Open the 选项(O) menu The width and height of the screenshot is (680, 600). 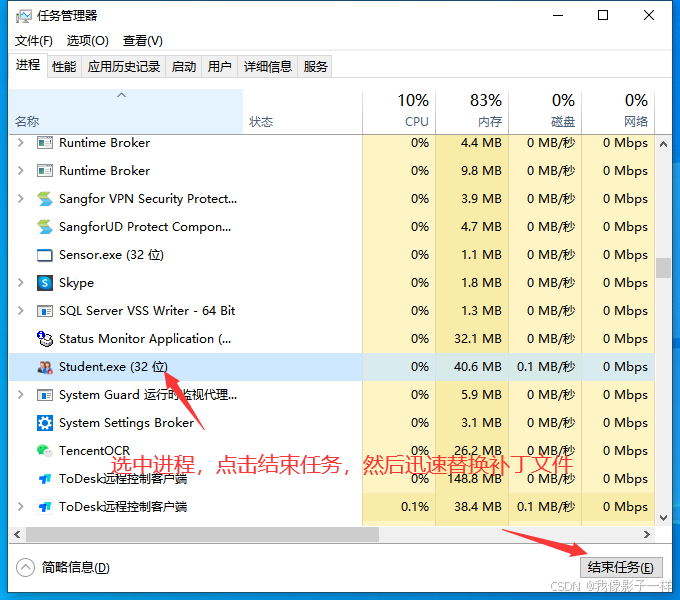coord(88,41)
